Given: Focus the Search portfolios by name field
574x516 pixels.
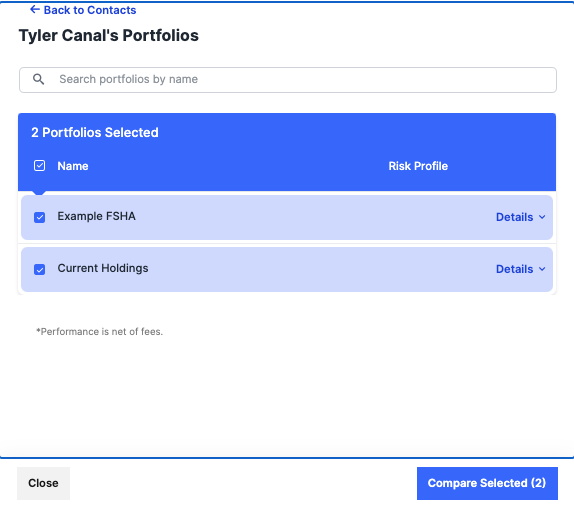Looking at the screenshot, I should pos(288,80).
